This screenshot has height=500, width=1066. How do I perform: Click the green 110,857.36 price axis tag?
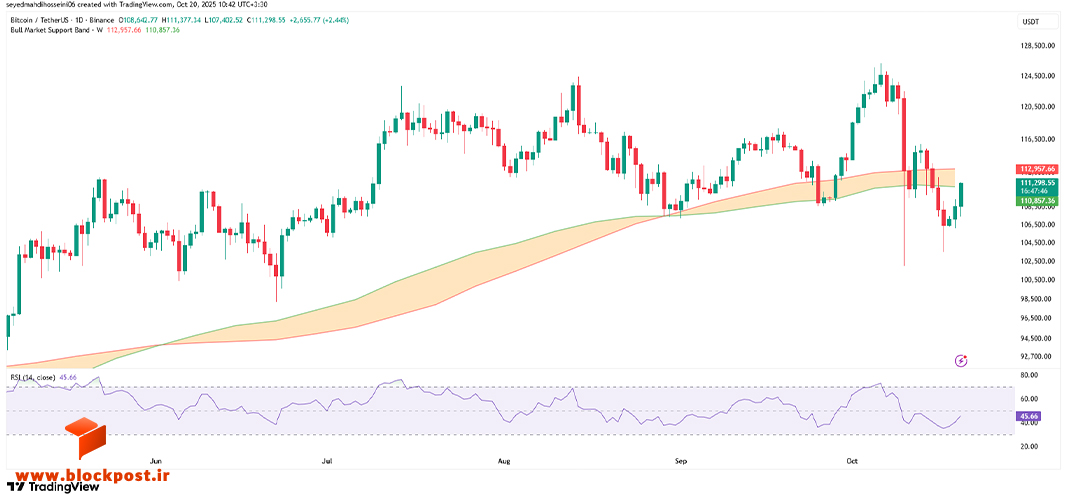pos(1036,201)
